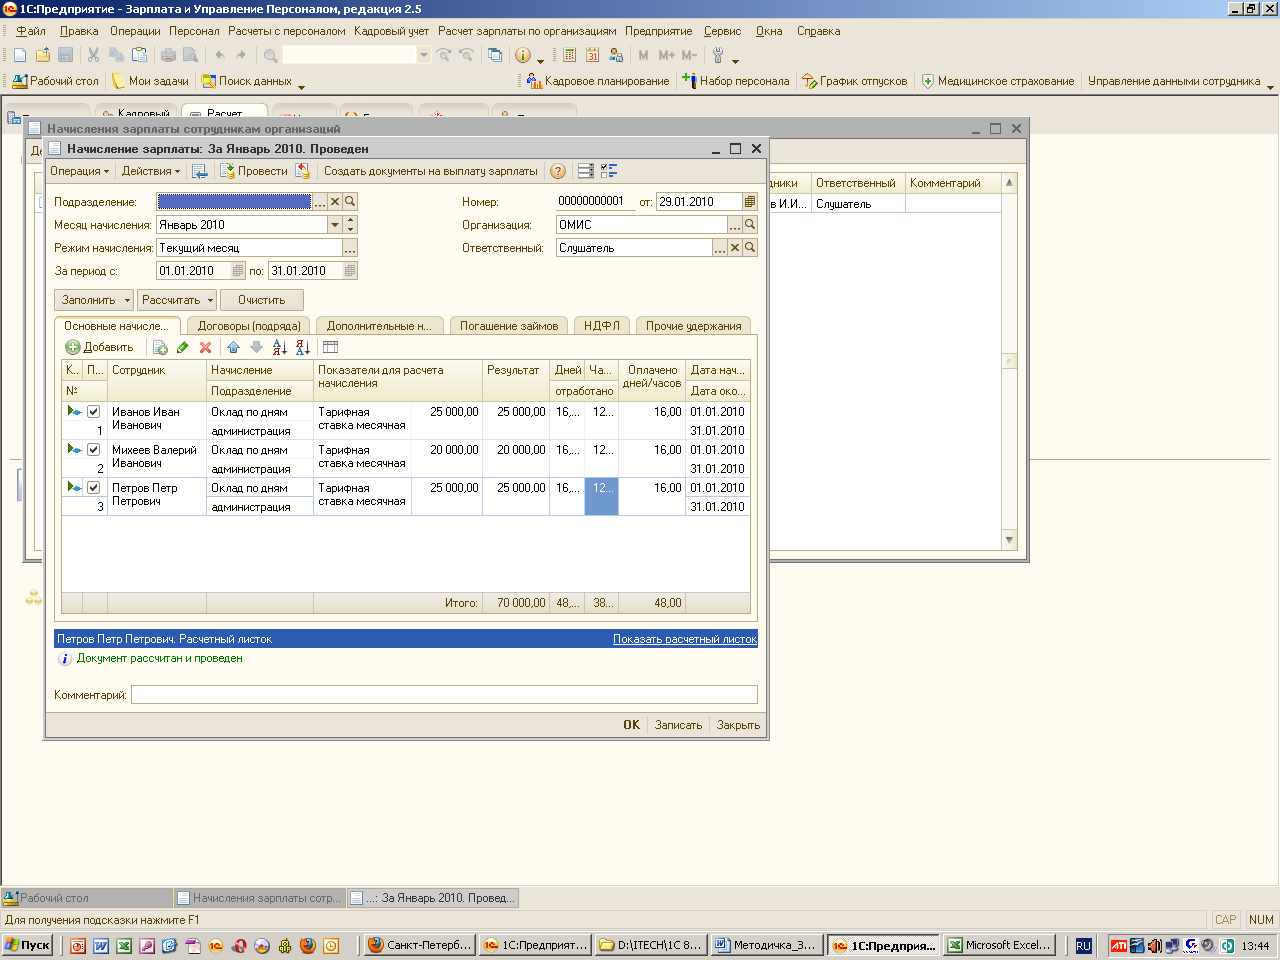Switch to Погашение займов tab

click(509, 326)
